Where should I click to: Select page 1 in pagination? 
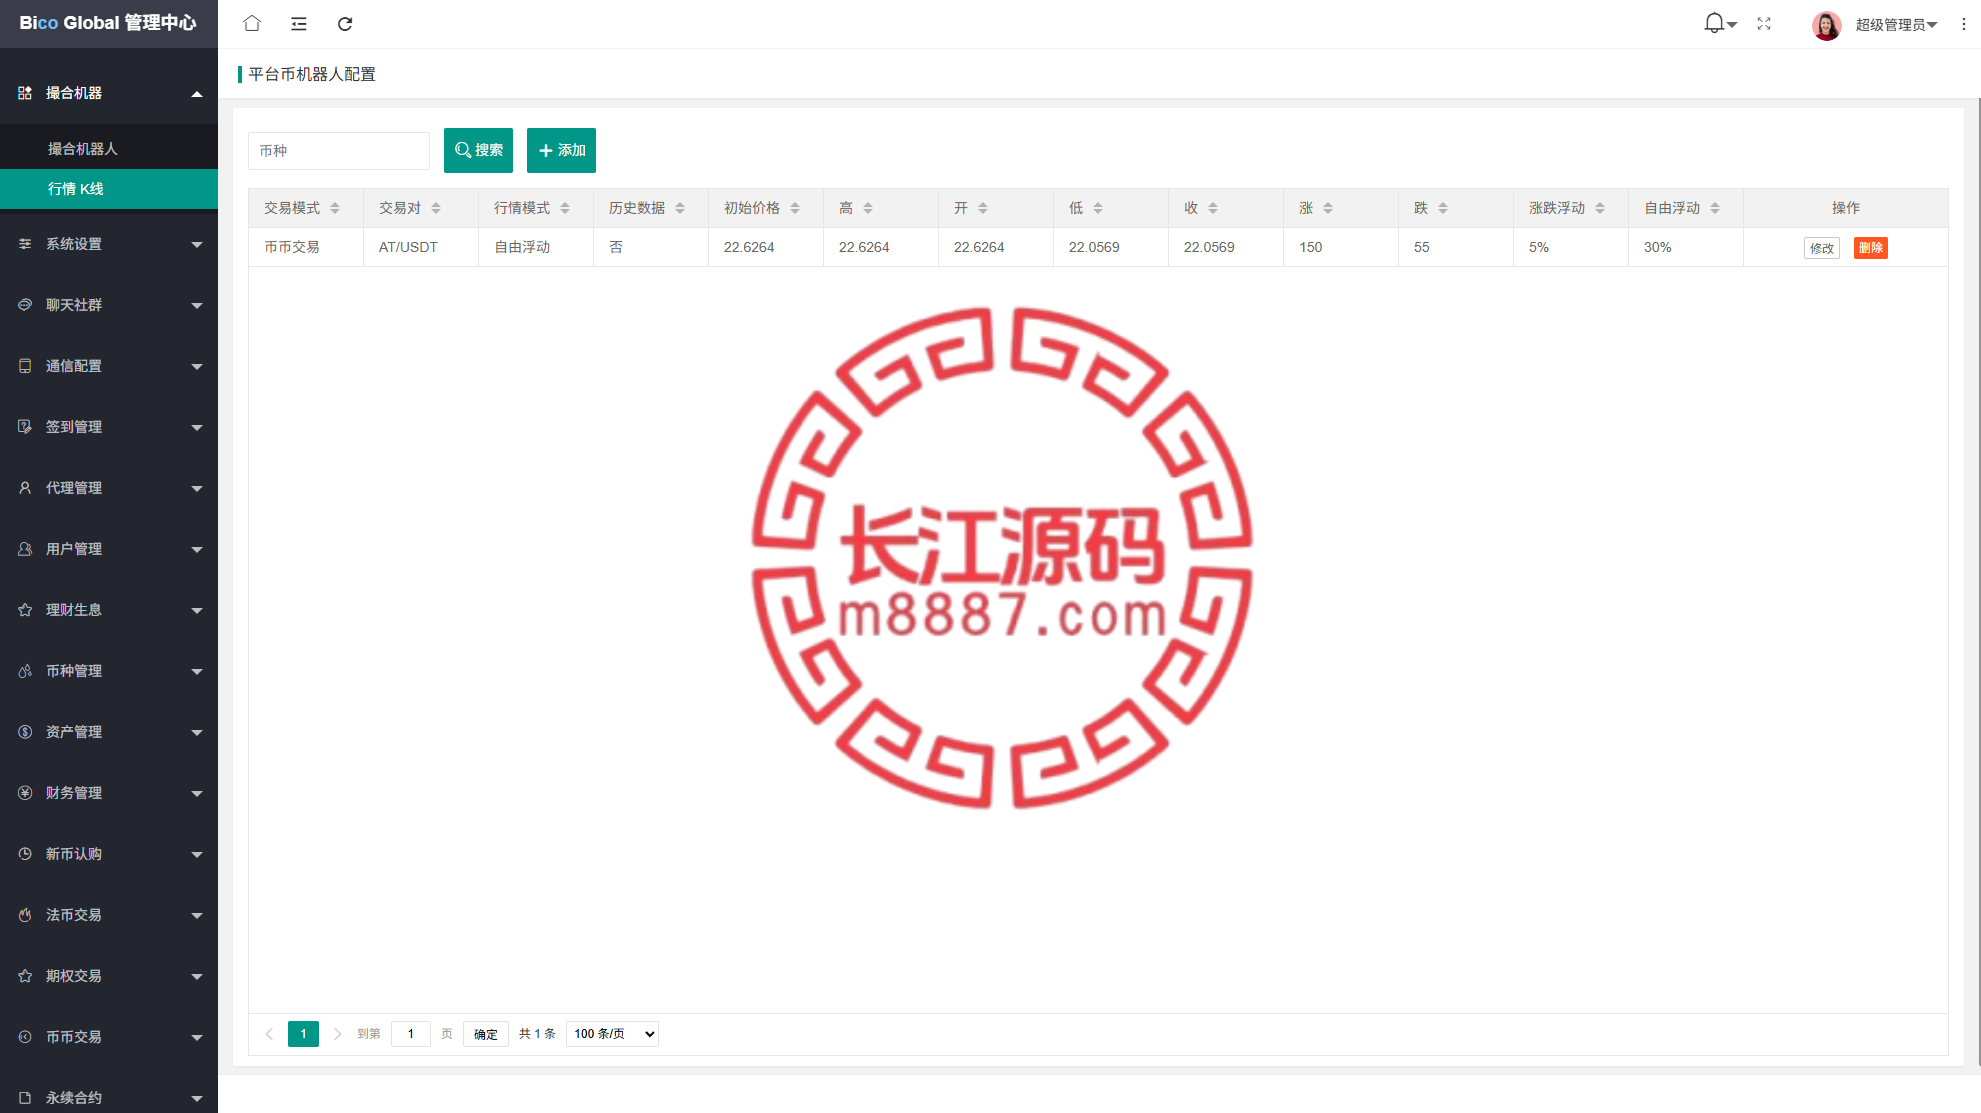tap(303, 1034)
